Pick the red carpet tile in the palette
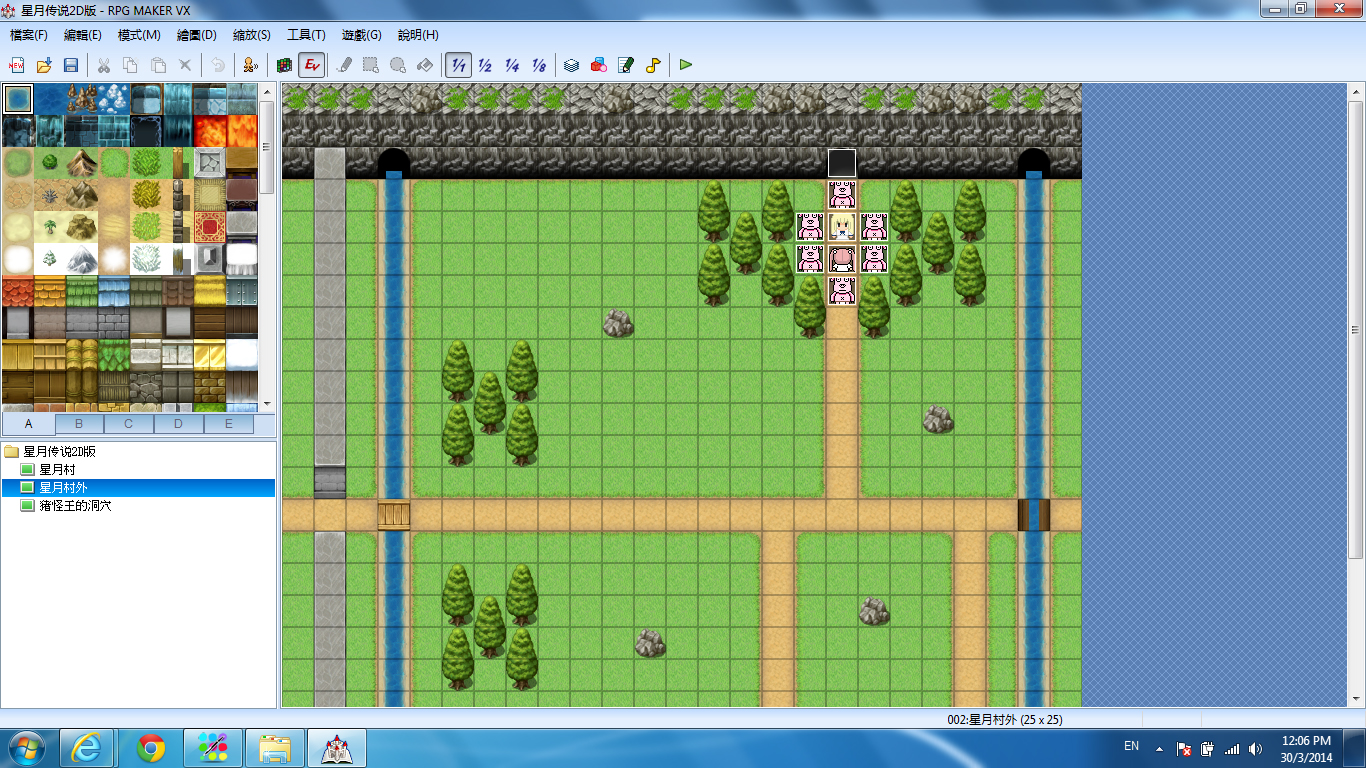The height and width of the screenshot is (768, 1366). pos(210,227)
